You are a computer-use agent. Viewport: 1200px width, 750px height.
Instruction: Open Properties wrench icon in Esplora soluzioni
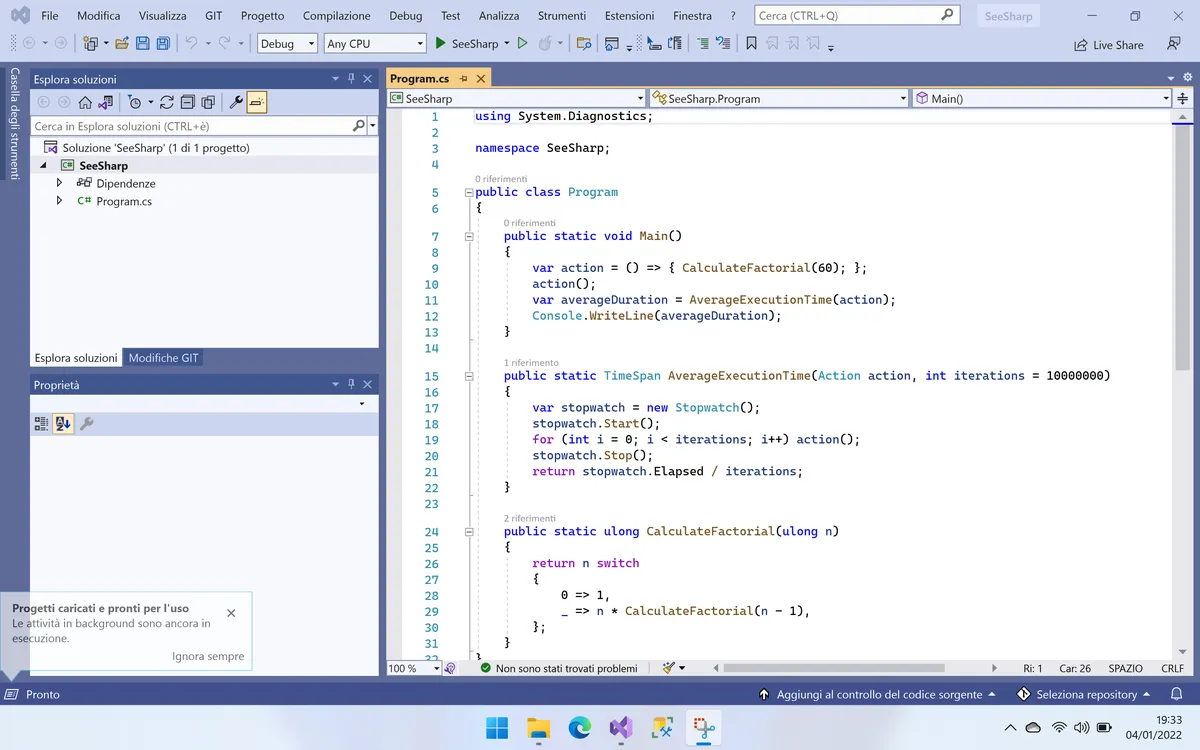pyautogui.click(x=237, y=102)
